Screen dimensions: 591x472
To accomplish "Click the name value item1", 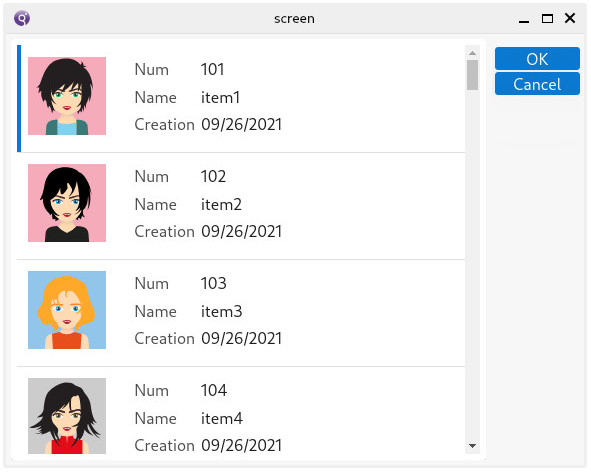I will (x=220, y=98).
